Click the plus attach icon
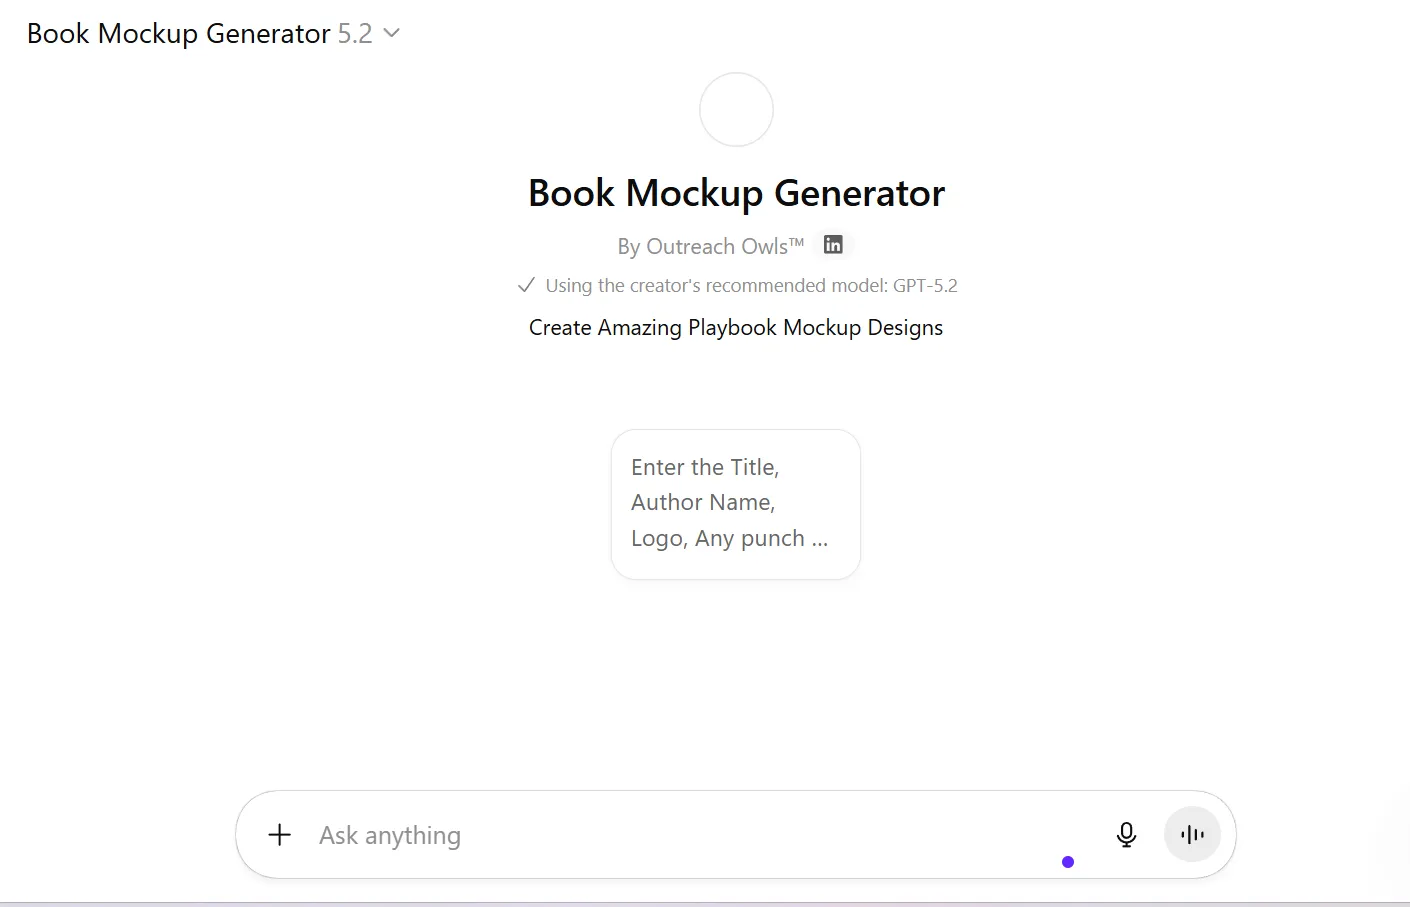Image resolution: width=1410 pixels, height=907 pixels. coord(280,835)
